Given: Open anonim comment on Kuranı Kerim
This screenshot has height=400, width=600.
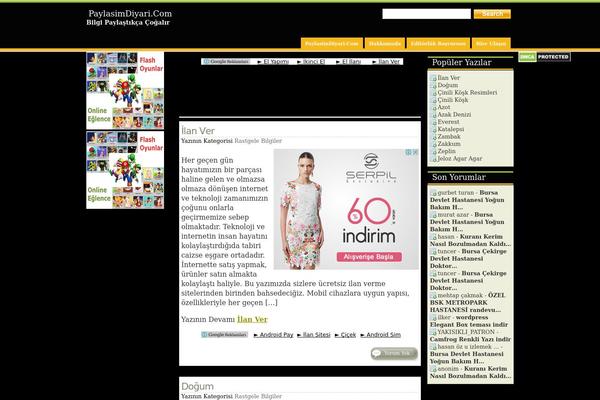Looking at the screenshot, I should (470, 372).
